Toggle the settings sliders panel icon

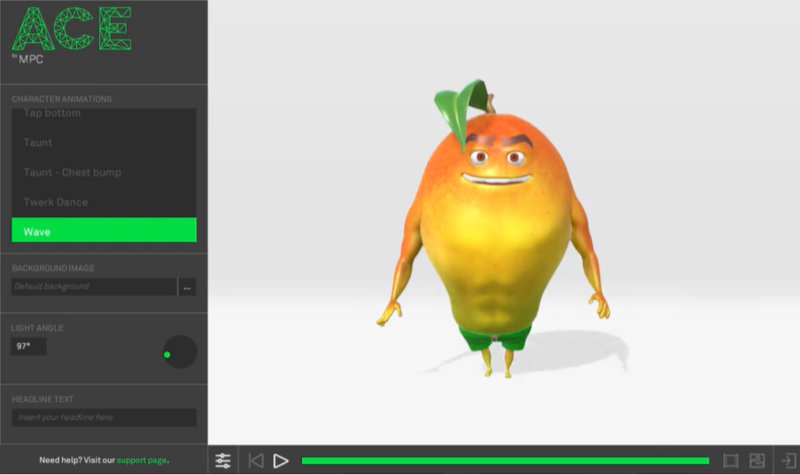coord(223,461)
